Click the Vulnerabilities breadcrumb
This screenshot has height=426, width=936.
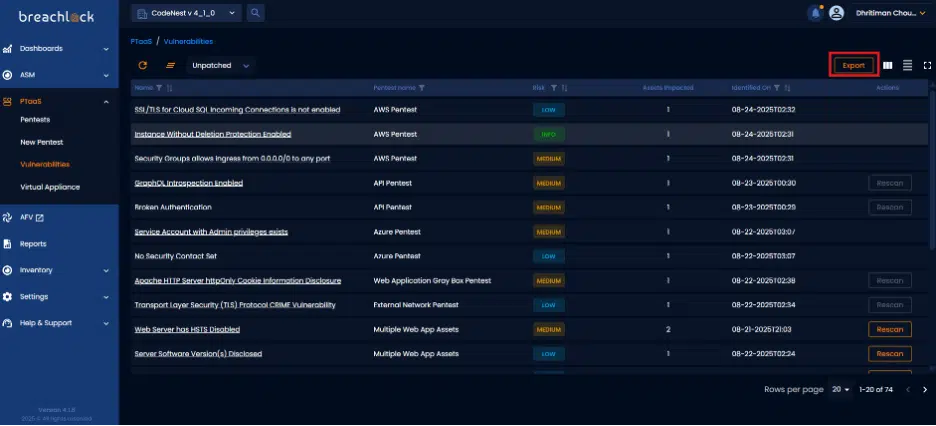coord(188,42)
